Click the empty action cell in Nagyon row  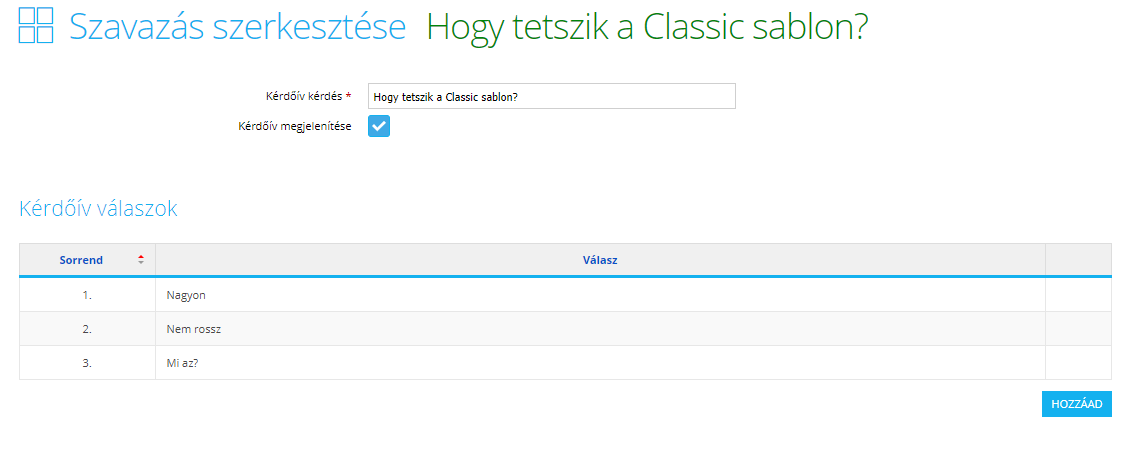tap(1078, 295)
